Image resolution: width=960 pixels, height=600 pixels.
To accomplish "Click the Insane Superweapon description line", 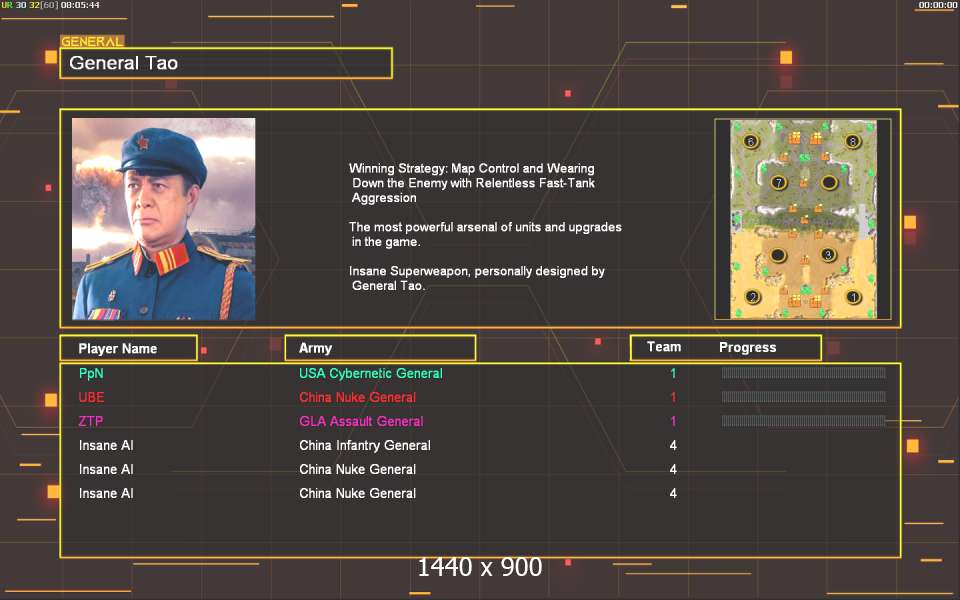I will tap(477, 278).
